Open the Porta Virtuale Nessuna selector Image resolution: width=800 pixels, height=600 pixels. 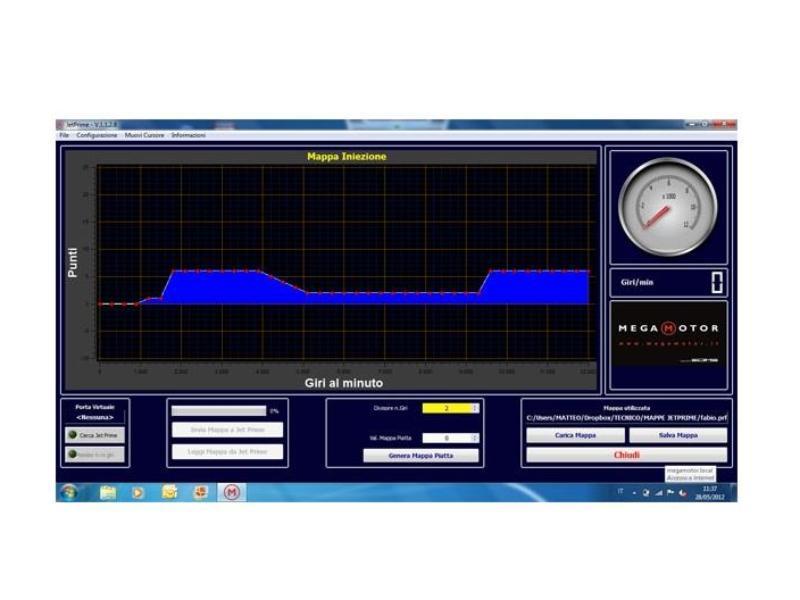(95, 415)
